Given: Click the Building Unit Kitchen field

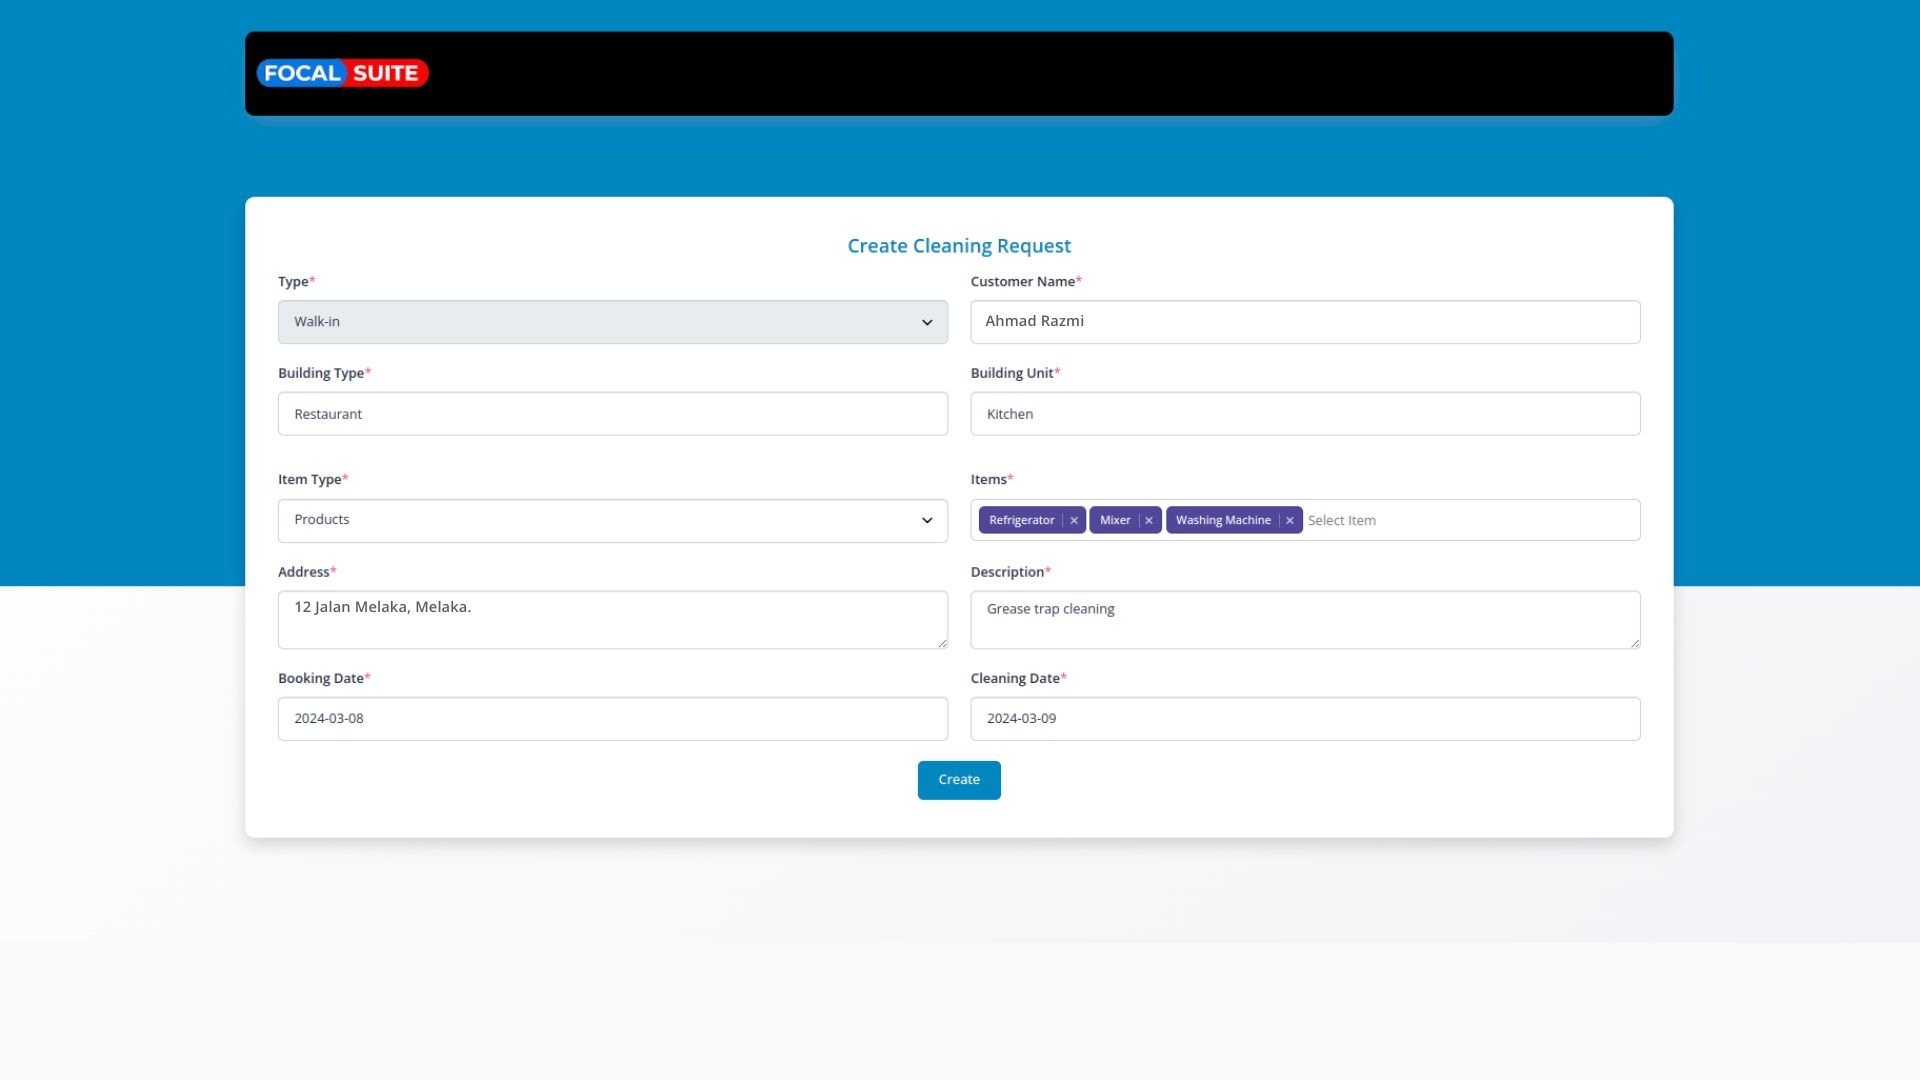Looking at the screenshot, I should (1304, 414).
